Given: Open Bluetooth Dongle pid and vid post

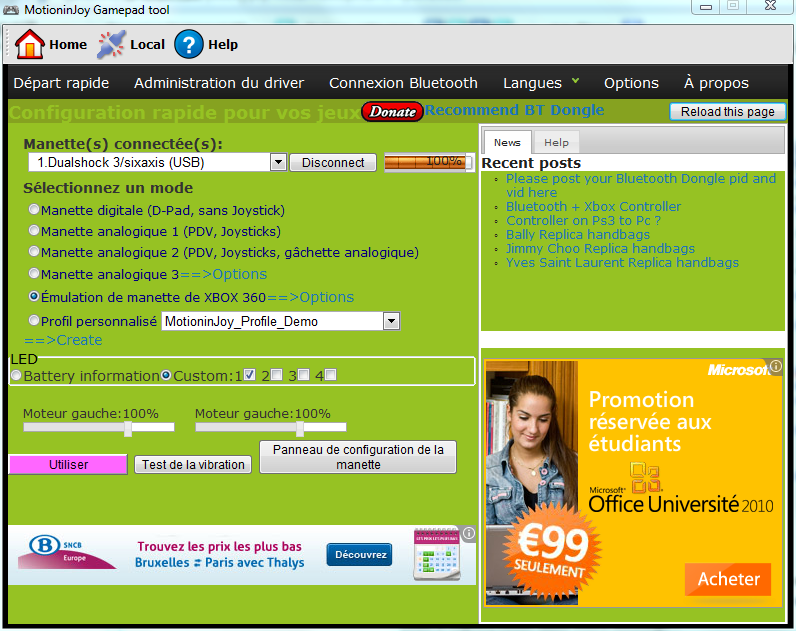Looking at the screenshot, I should [x=641, y=185].
